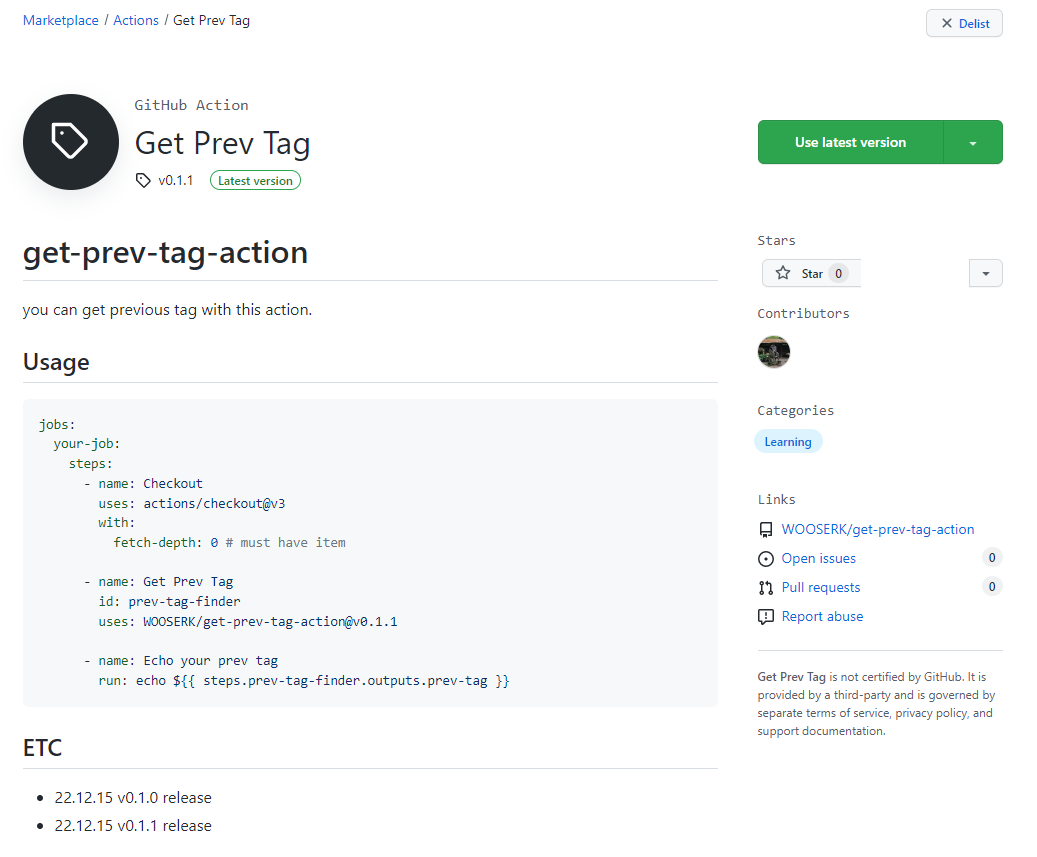1037x857 pixels.
Task: Click the 'you can get previous tag' description
Action: tap(167, 310)
